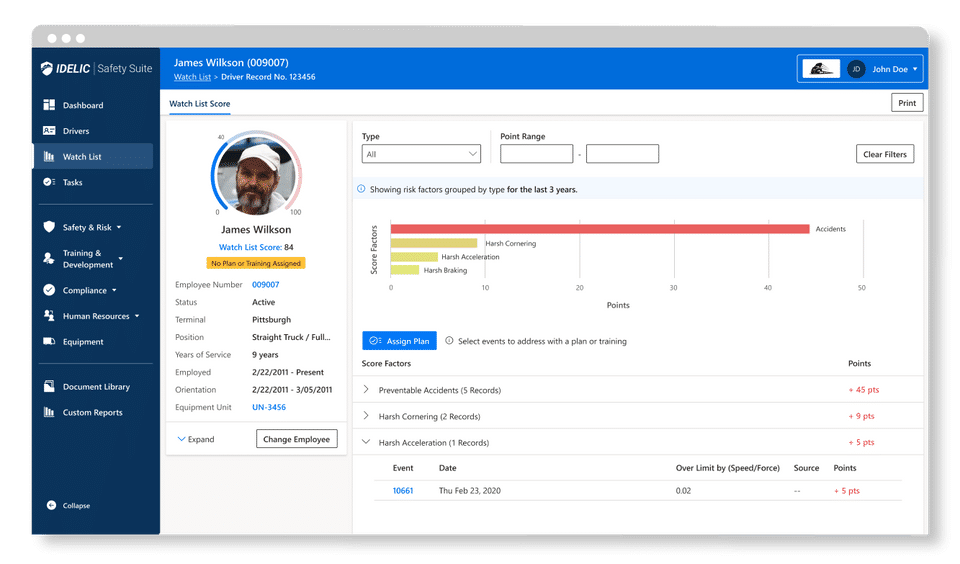Click the Document Library icon
The width and height of the screenshot is (960, 564).
(x=49, y=386)
